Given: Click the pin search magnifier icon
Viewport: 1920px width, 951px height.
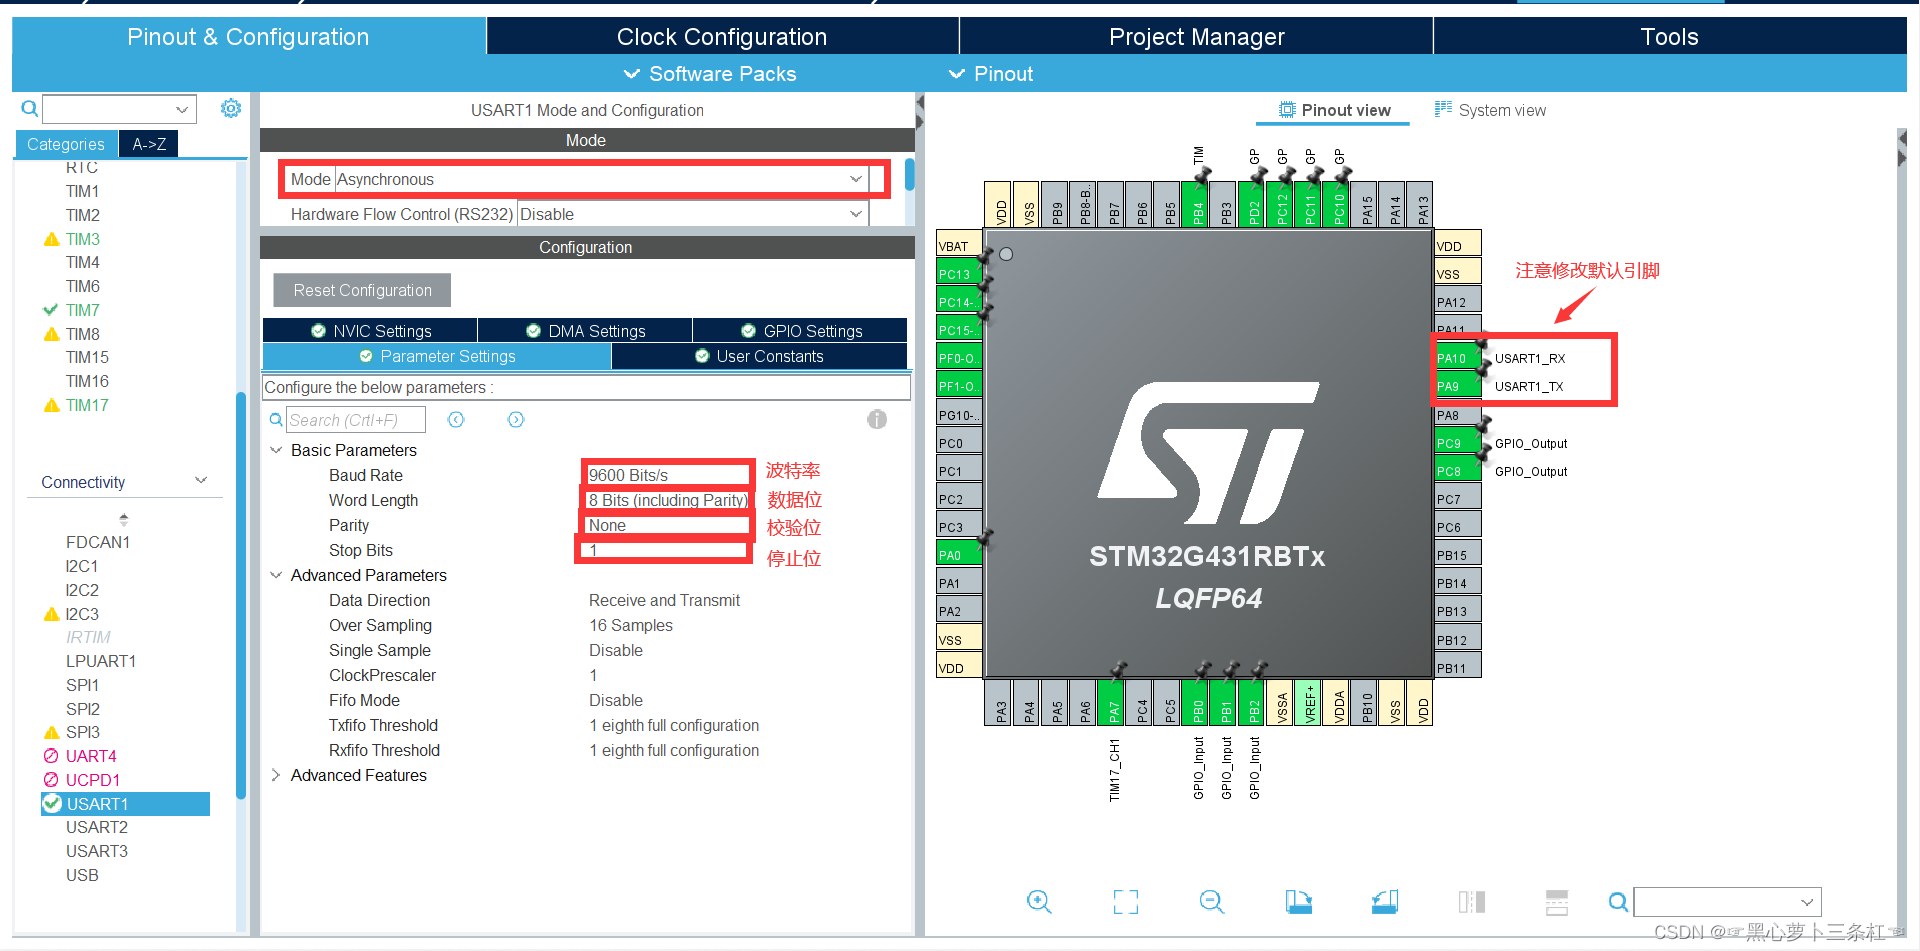Looking at the screenshot, I should coord(1618,902).
